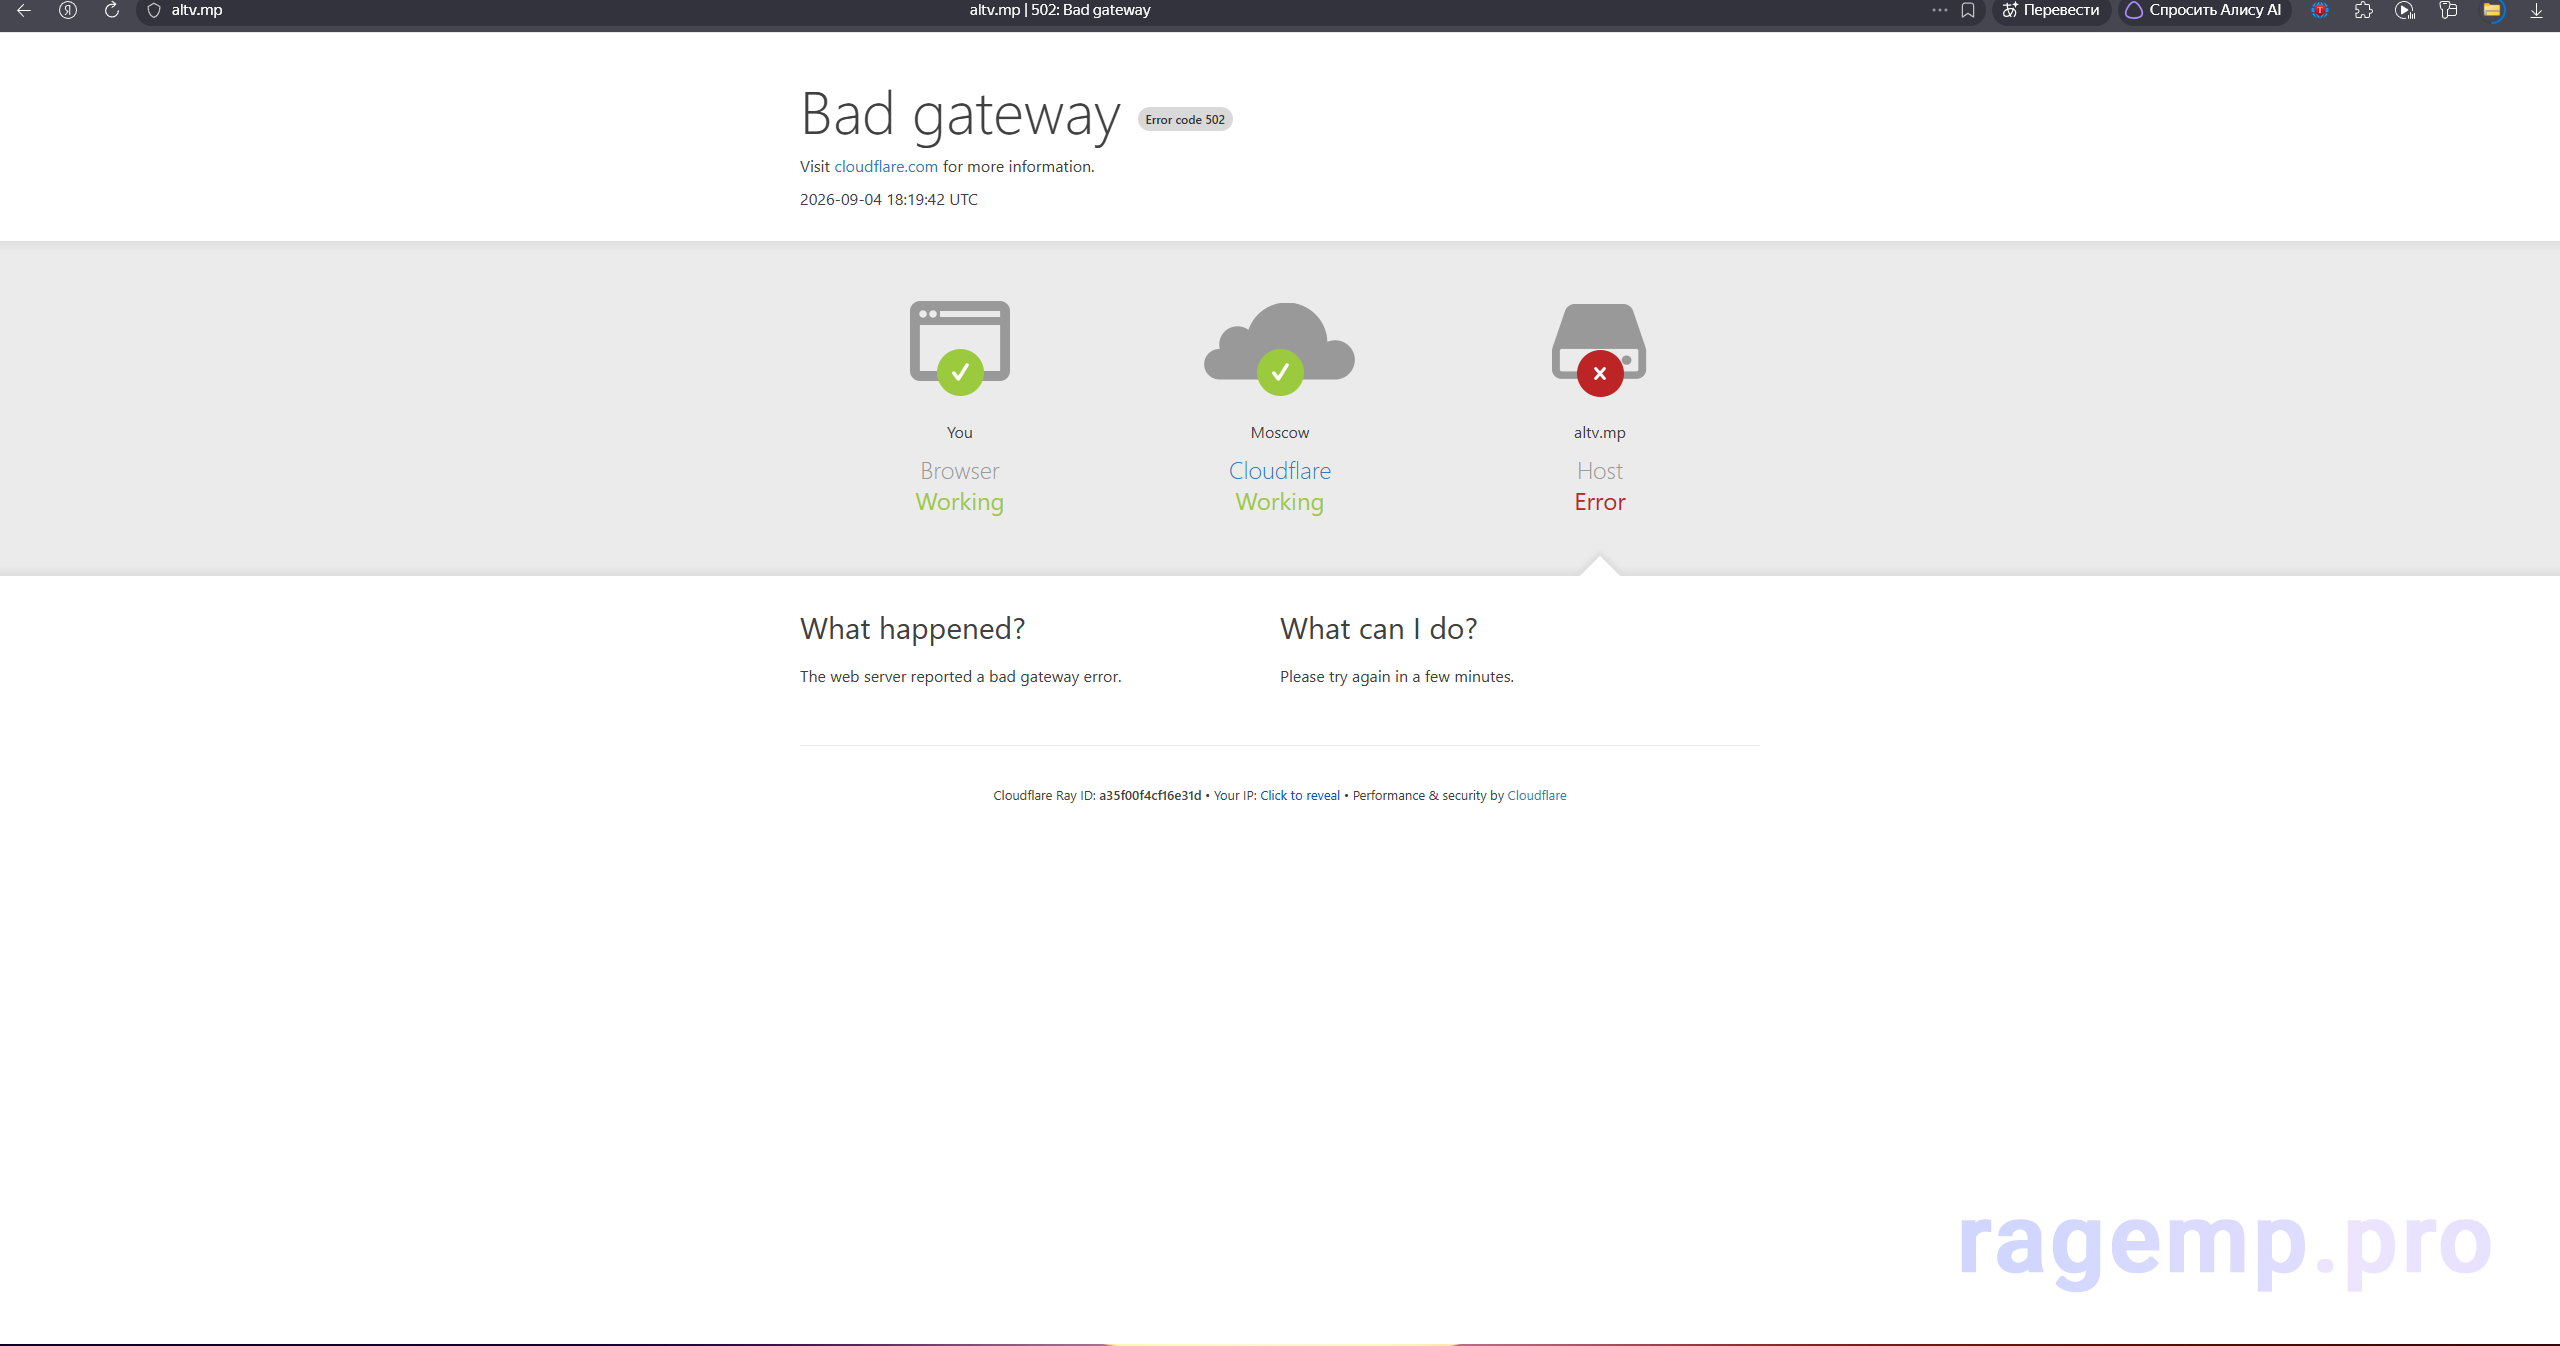Click the altv.mp host label

point(1600,433)
